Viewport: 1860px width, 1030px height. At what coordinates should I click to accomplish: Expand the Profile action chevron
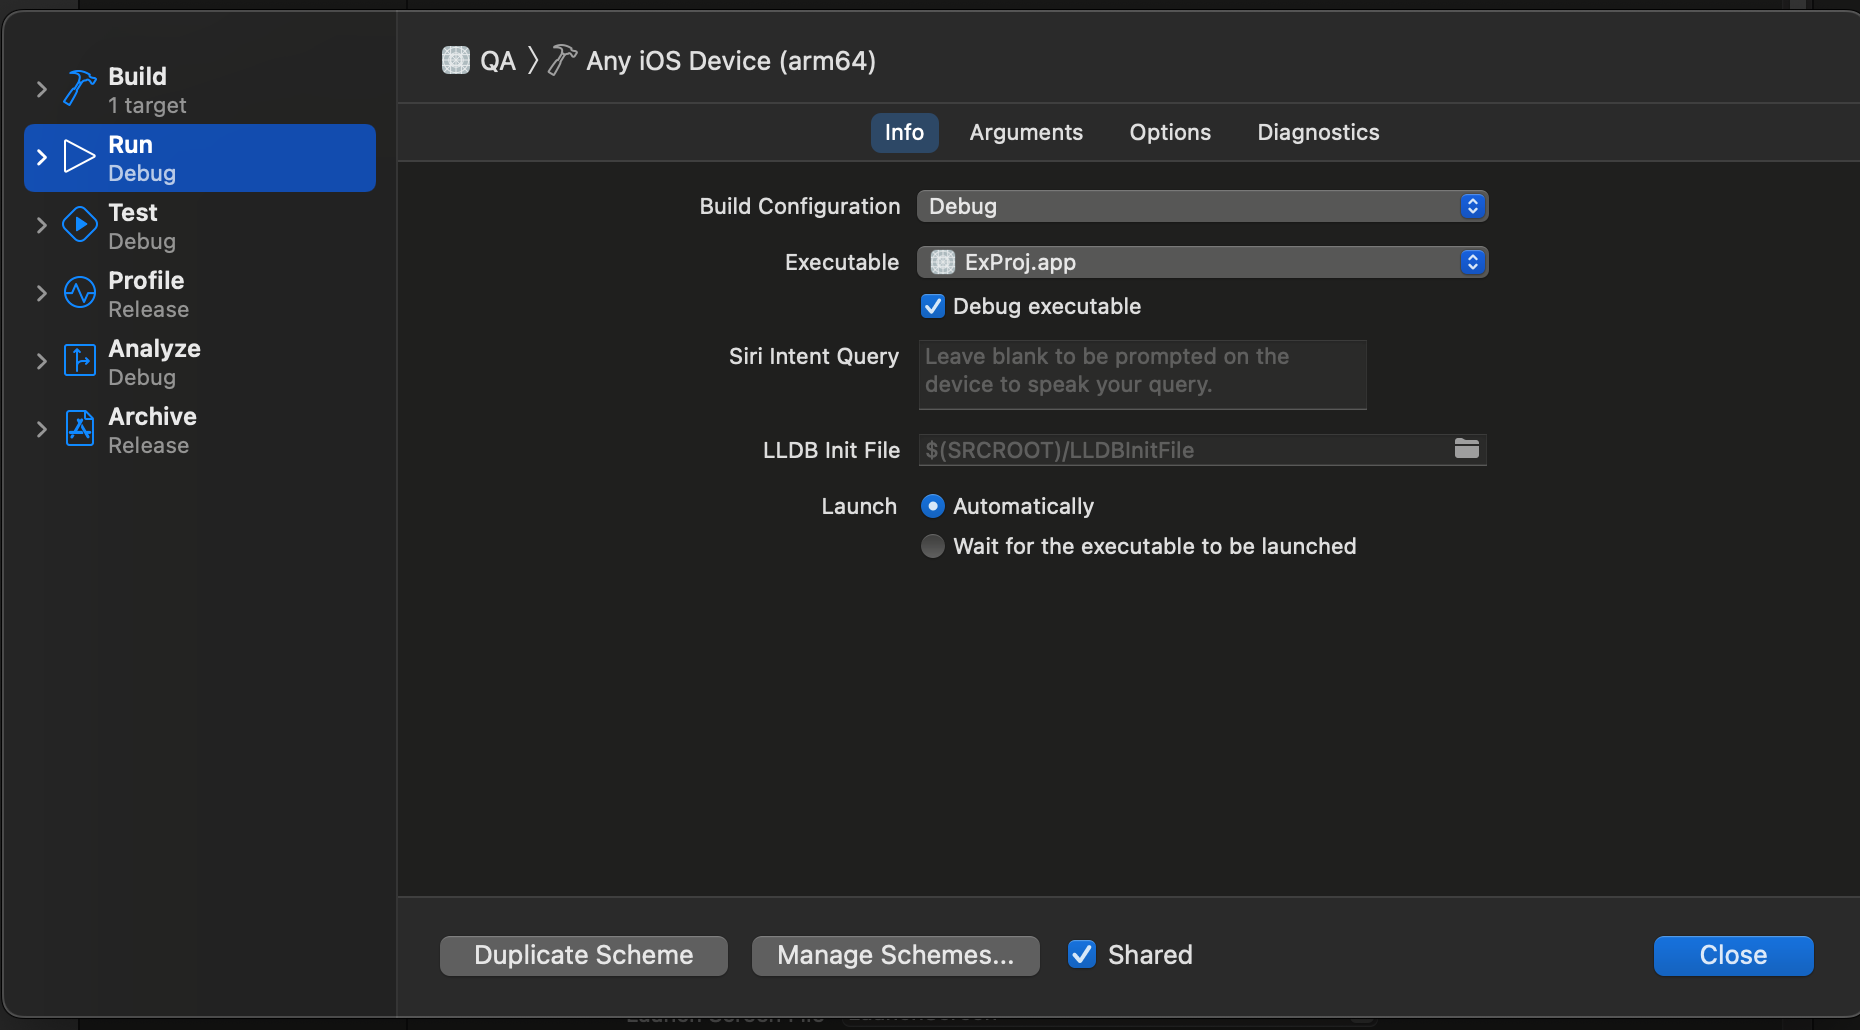point(41,293)
